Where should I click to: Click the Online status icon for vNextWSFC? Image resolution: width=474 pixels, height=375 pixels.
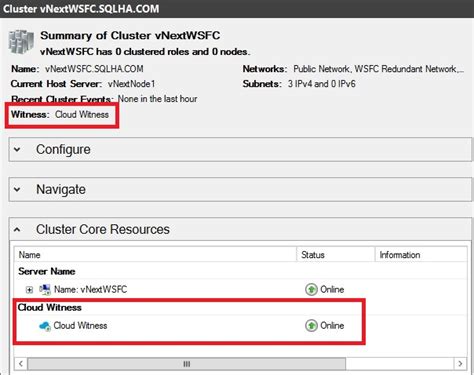coord(311,289)
